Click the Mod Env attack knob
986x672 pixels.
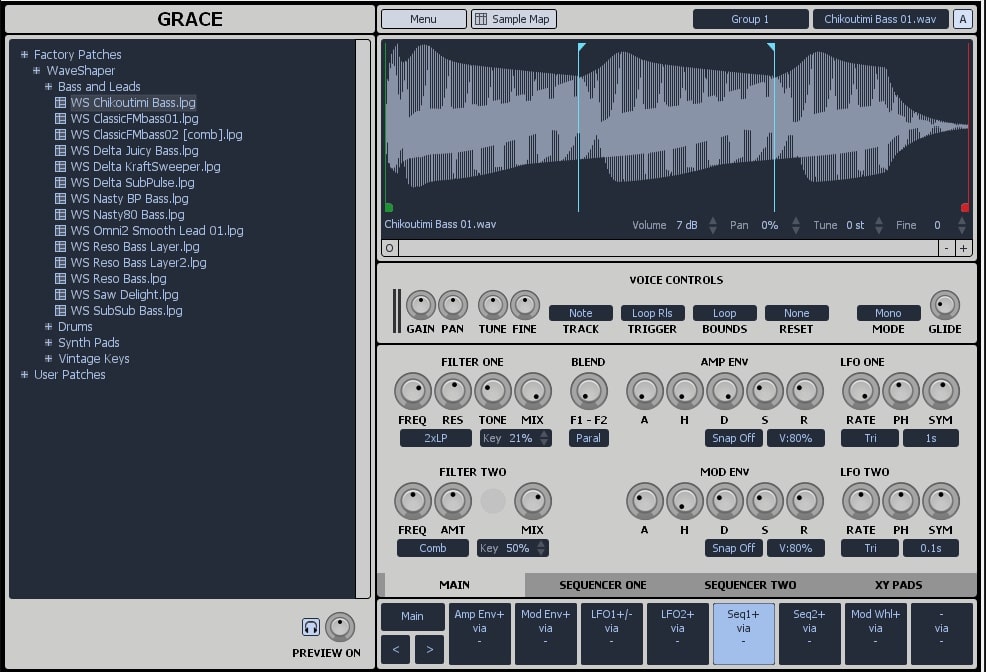645,501
